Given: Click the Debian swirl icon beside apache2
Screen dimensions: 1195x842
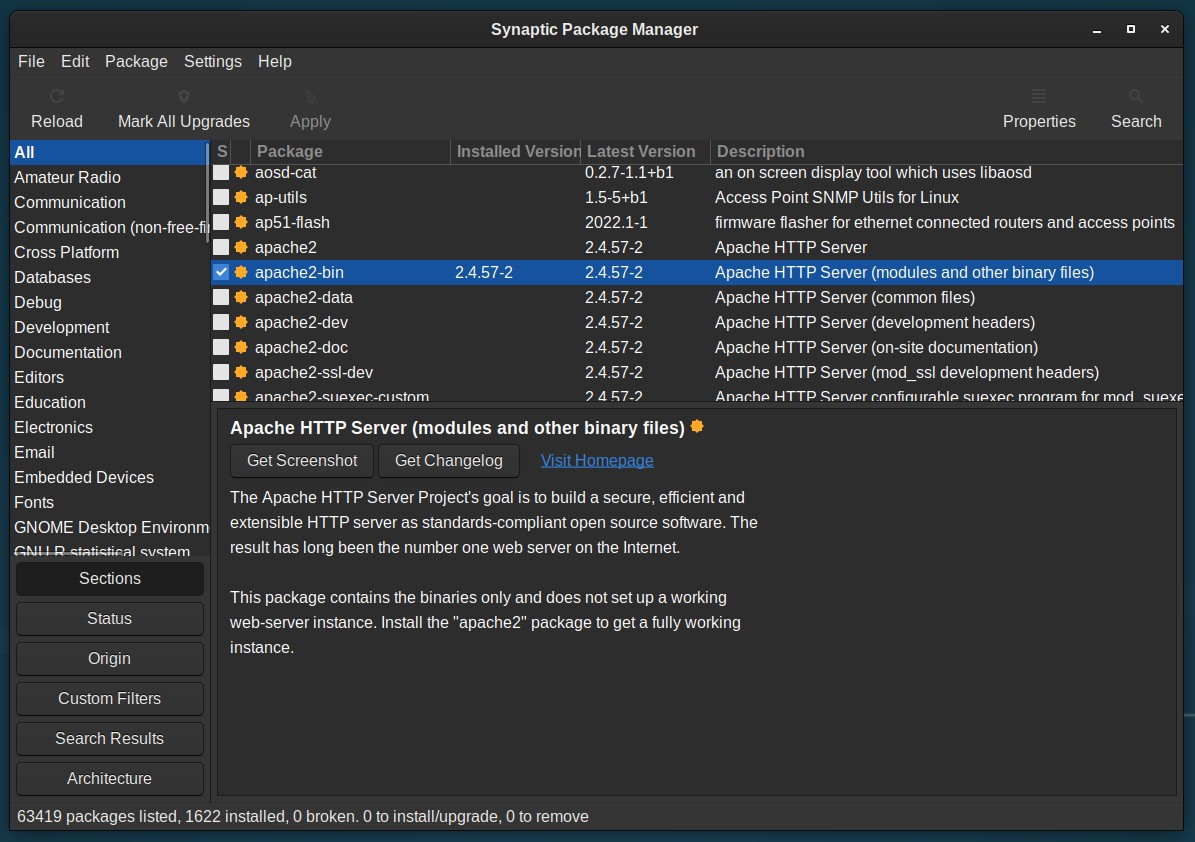Looking at the screenshot, I should point(241,247).
